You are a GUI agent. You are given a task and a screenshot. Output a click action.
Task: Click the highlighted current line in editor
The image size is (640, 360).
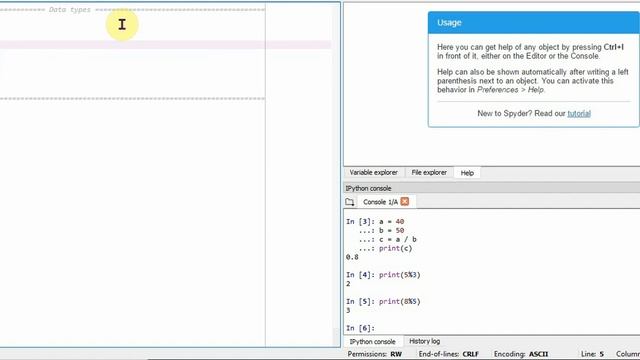click(165, 45)
